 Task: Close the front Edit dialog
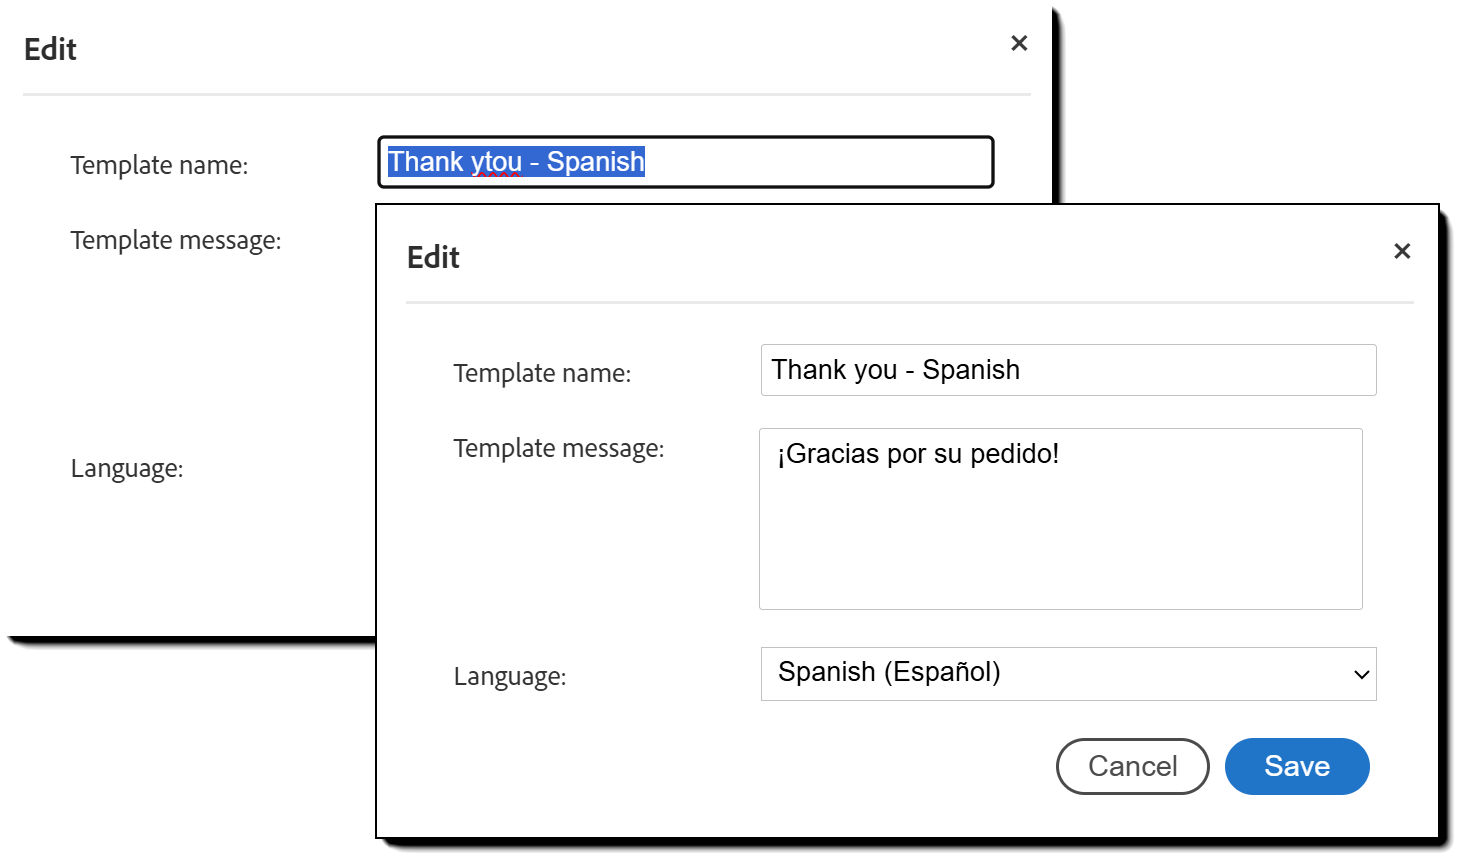[1402, 251]
